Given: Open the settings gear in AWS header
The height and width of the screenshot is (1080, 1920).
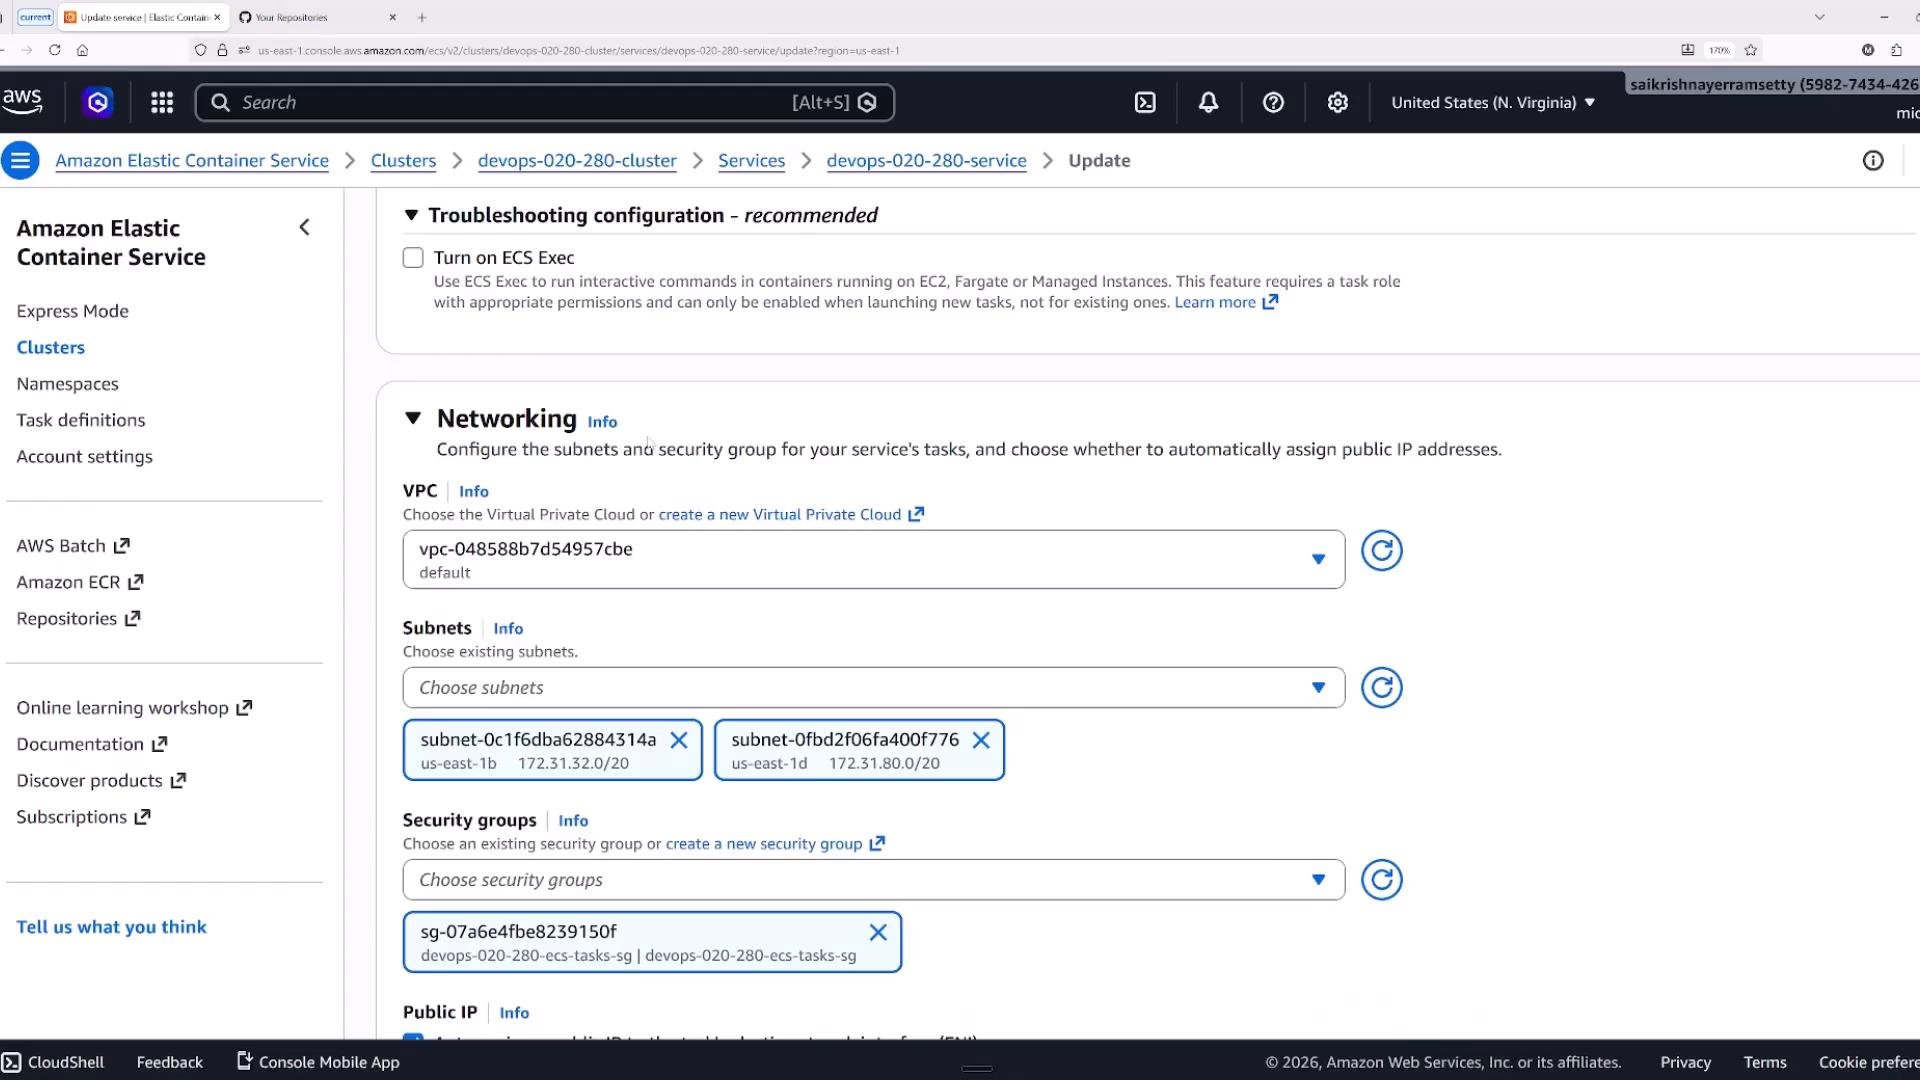Looking at the screenshot, I should [x=1338, y=102].
